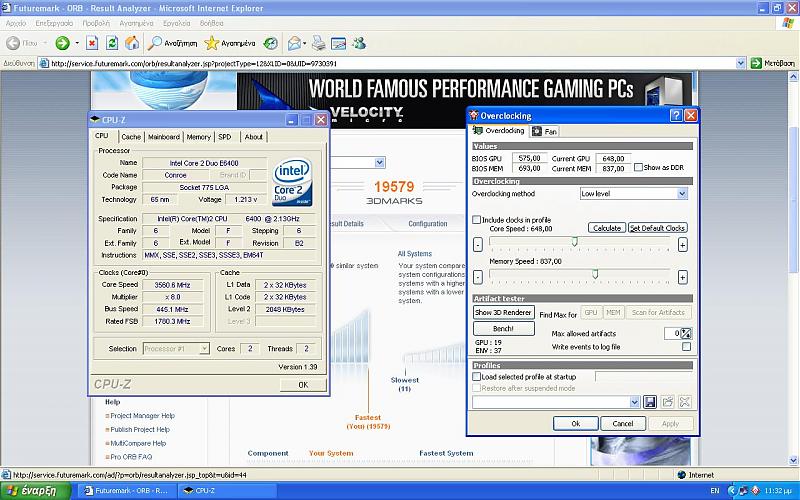
Task: Open the Messenger toolbar icon
Action: (359, 43)
